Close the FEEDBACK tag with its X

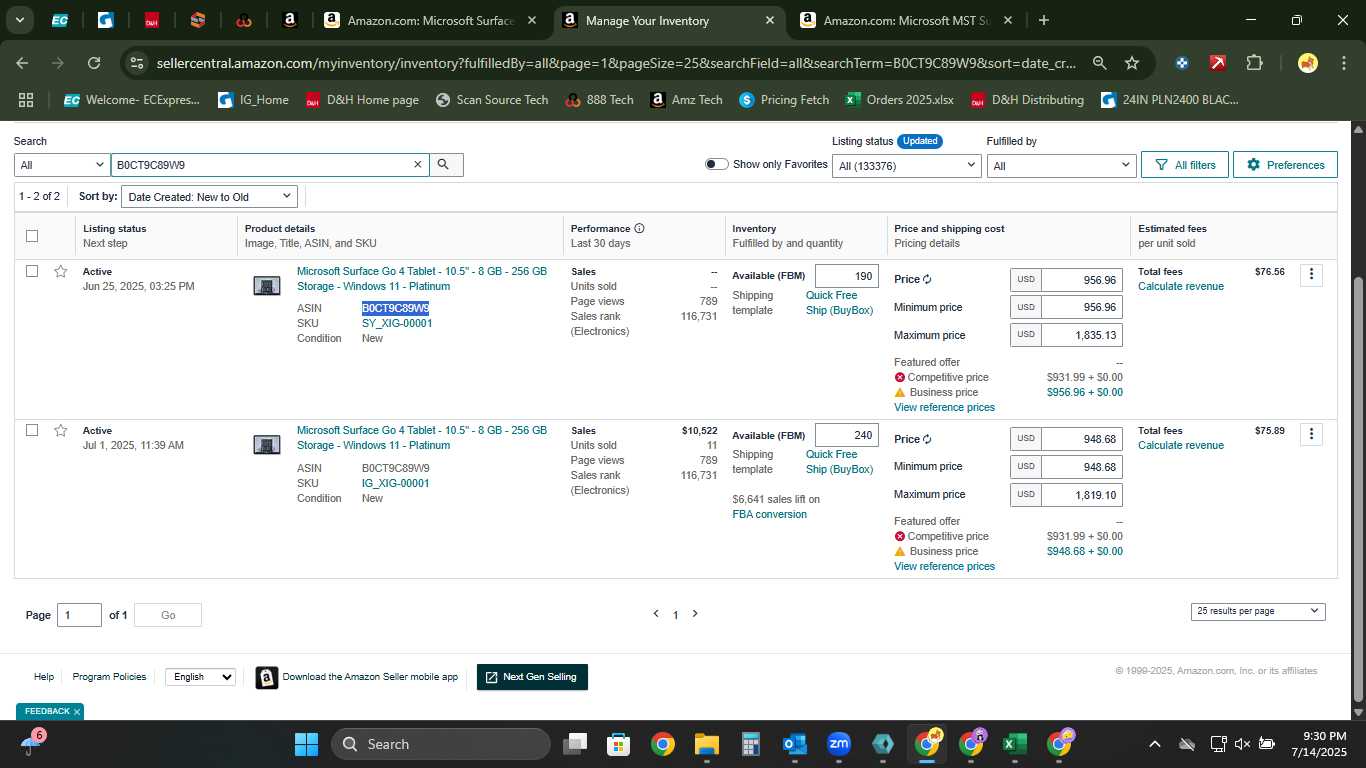pyautogui.click(x=77, y=712)
